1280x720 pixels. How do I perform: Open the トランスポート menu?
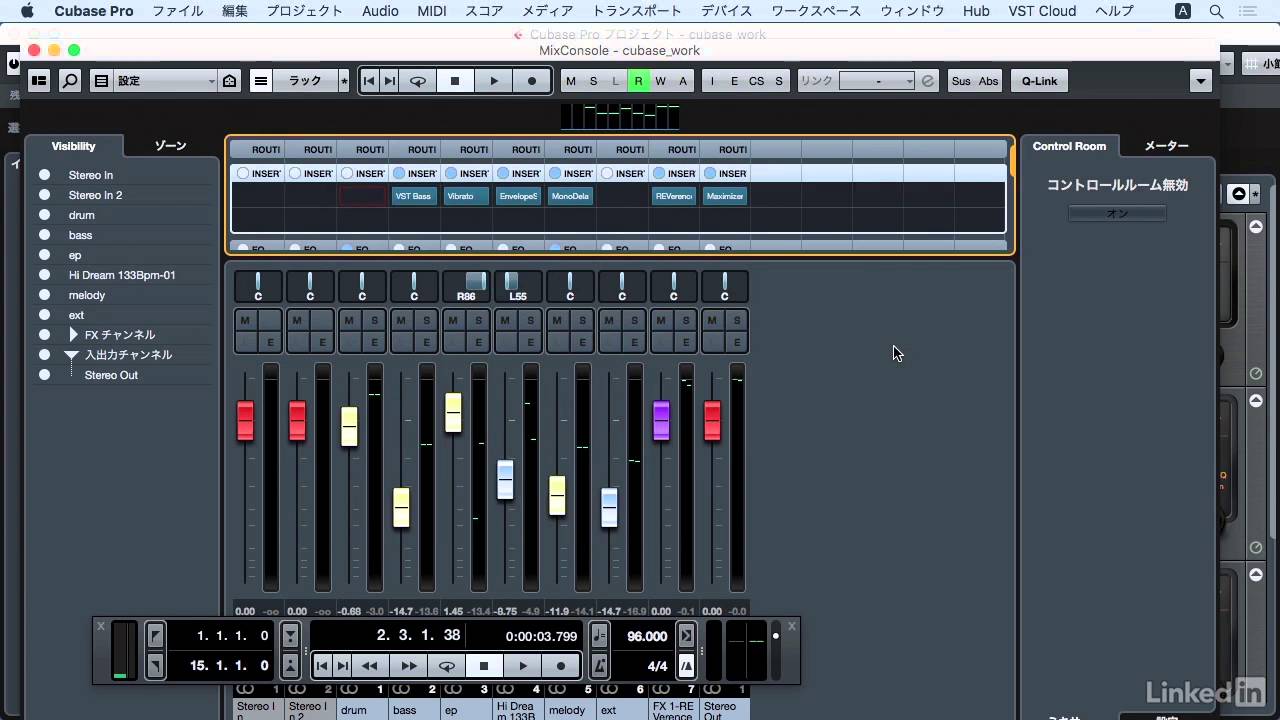coord(637,11)
